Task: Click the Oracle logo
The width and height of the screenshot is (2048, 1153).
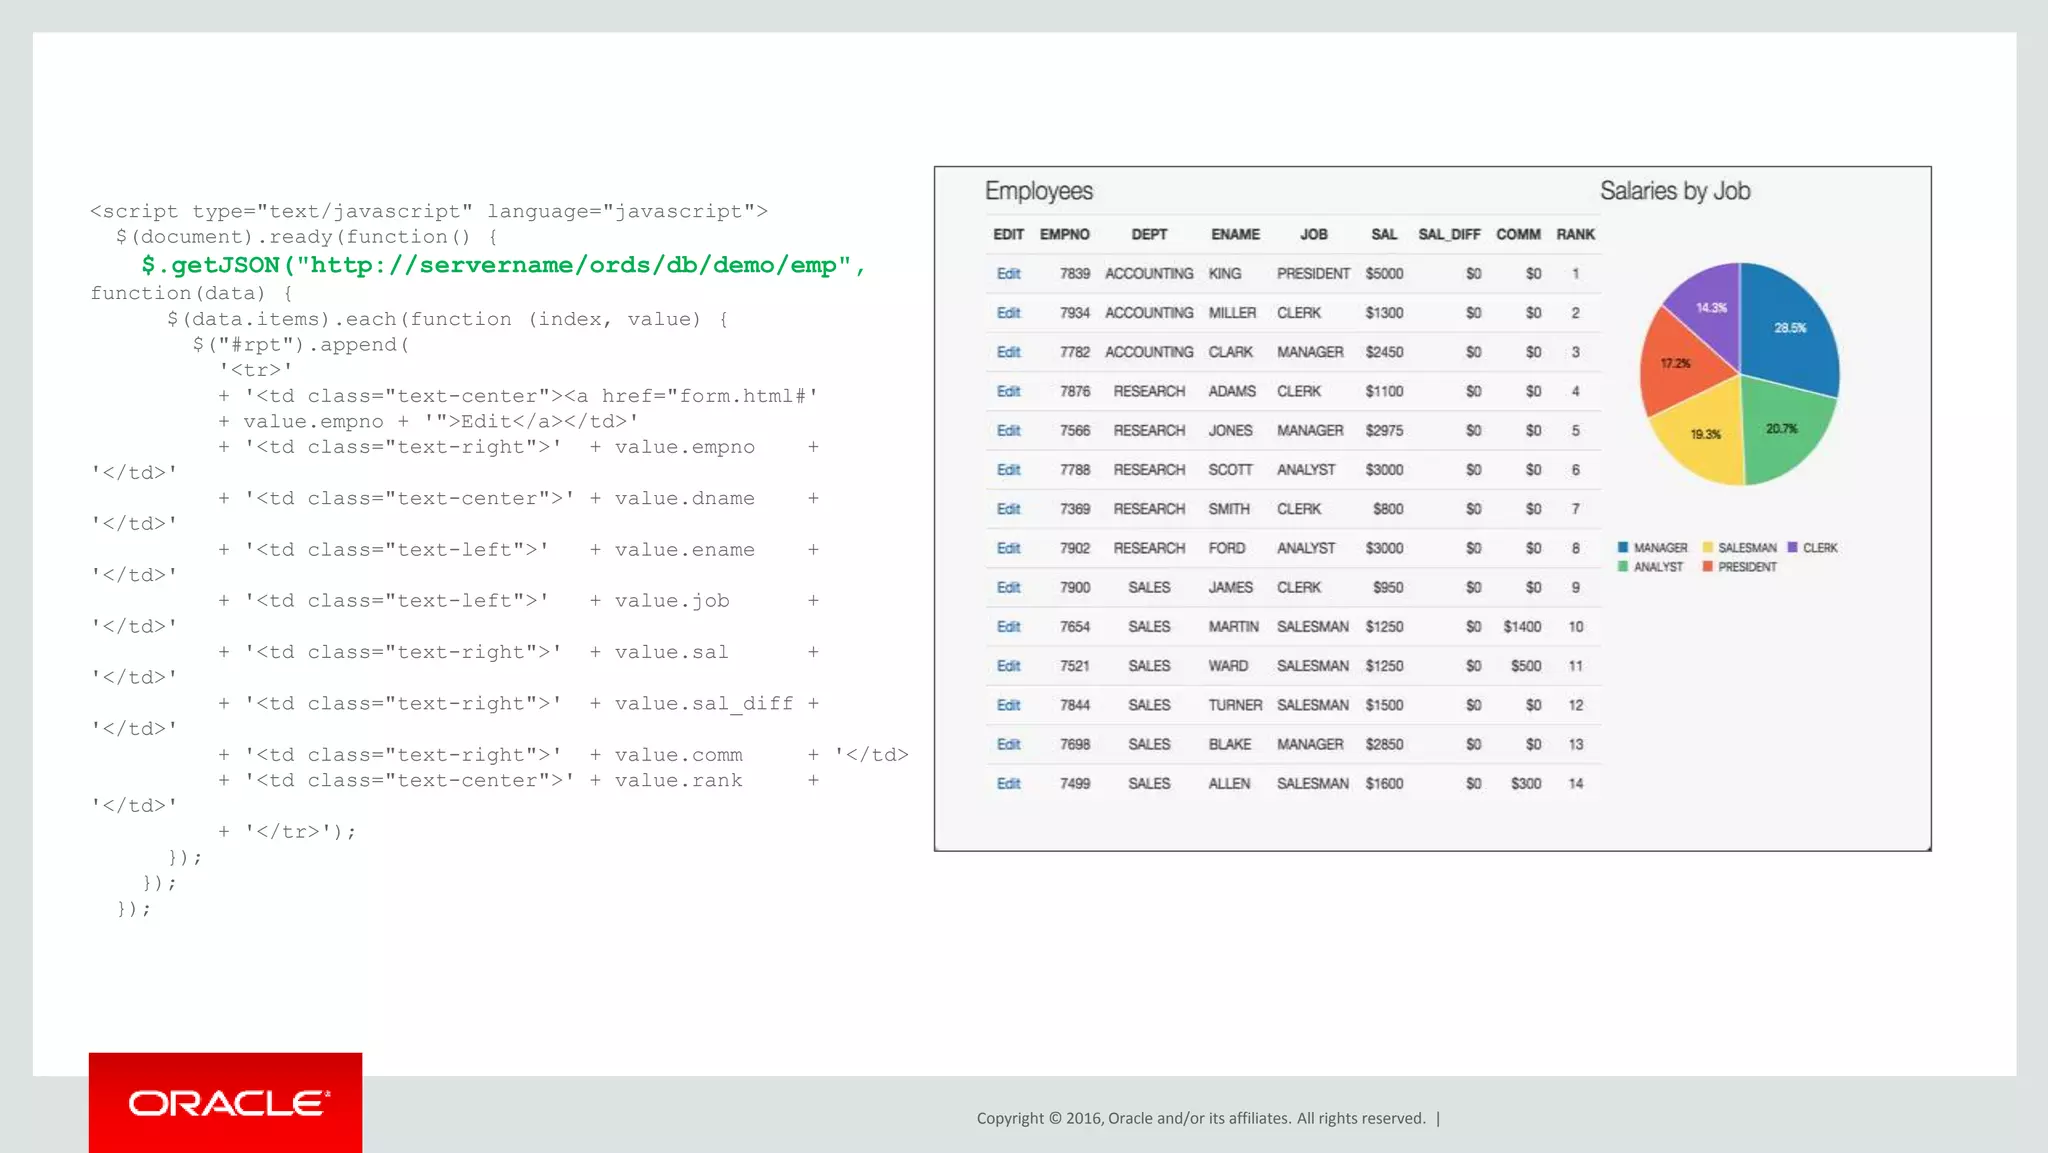Action: (226, 1103)
